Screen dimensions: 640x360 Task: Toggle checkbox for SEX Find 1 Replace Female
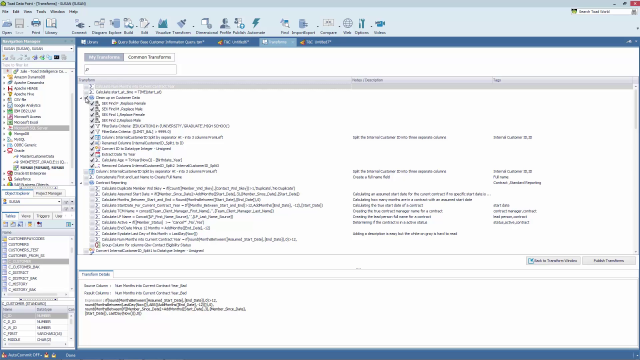92,115
